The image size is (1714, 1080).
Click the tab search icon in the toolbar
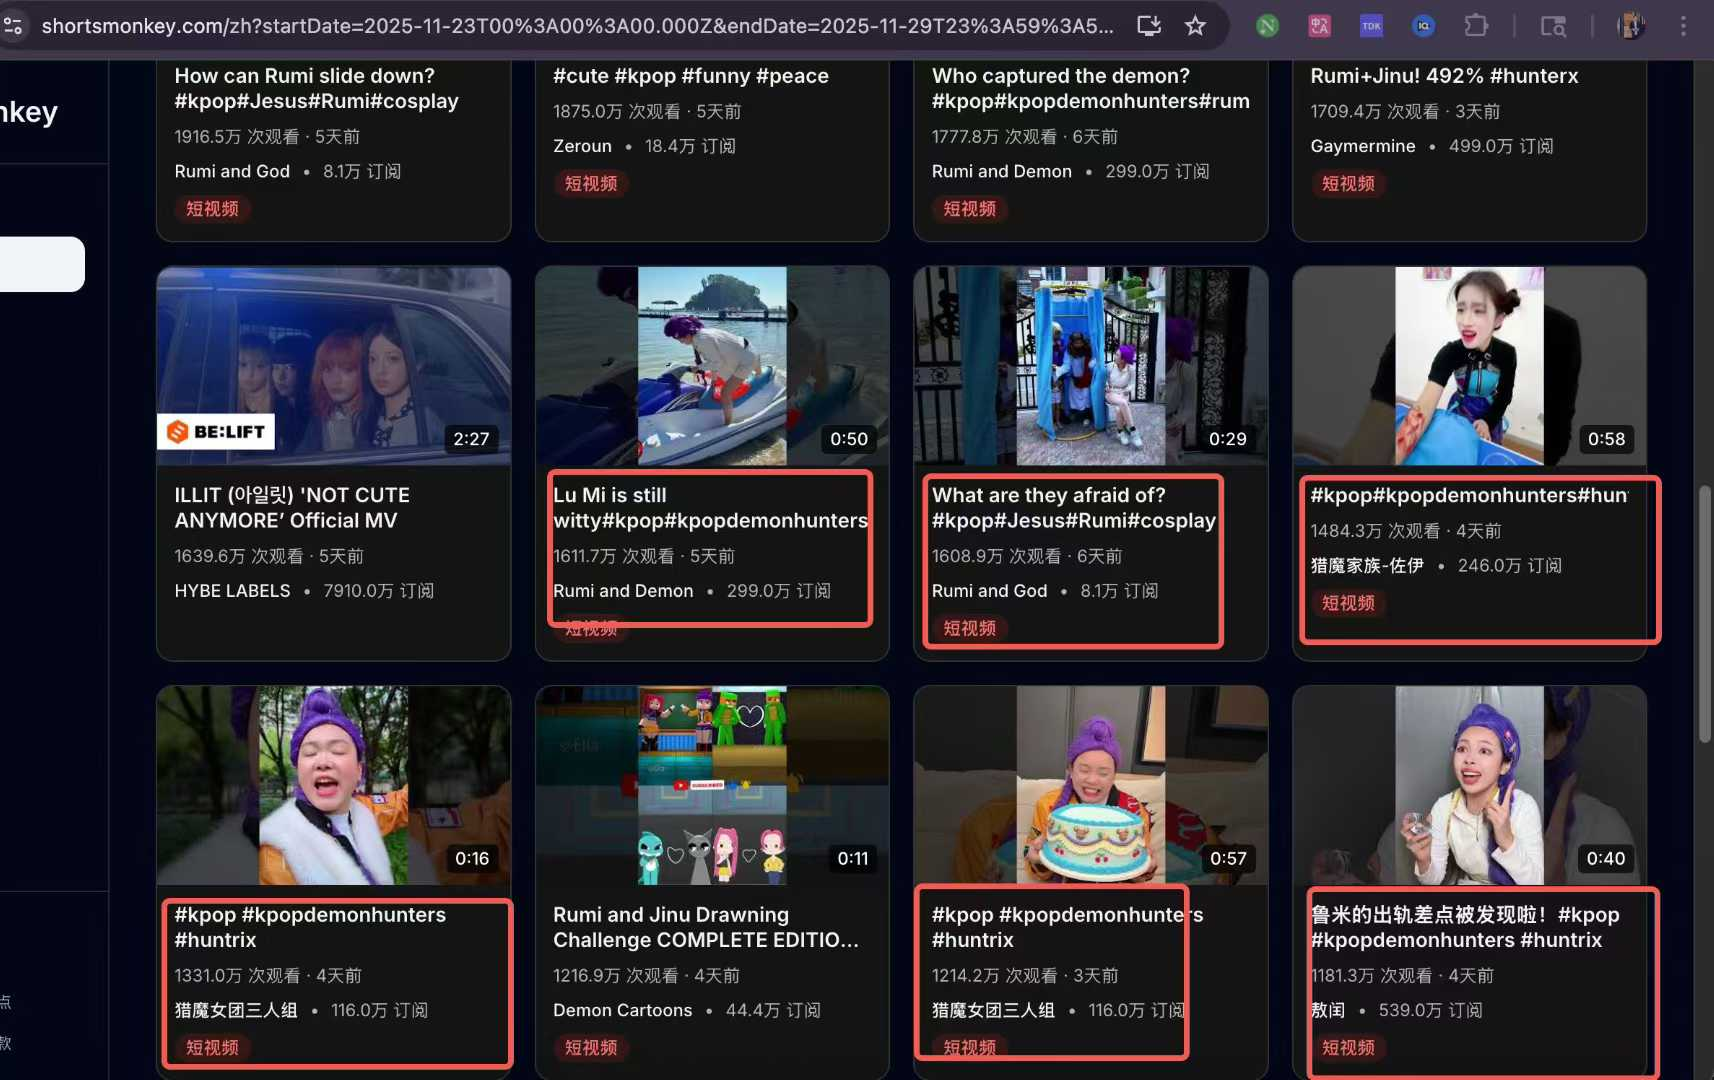click(1553, 26)
